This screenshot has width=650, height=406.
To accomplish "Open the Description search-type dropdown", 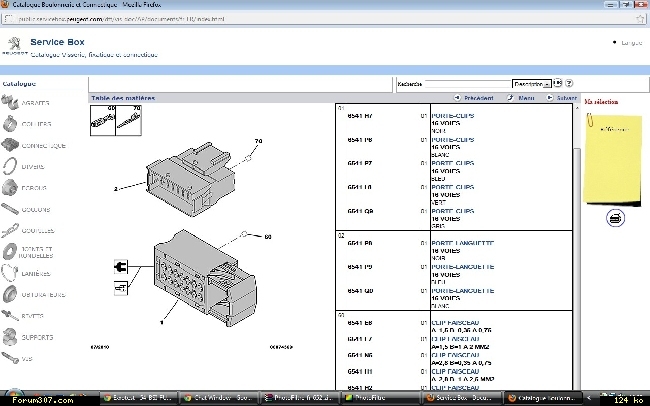I will pyautogui.click(x=532, y=84).
